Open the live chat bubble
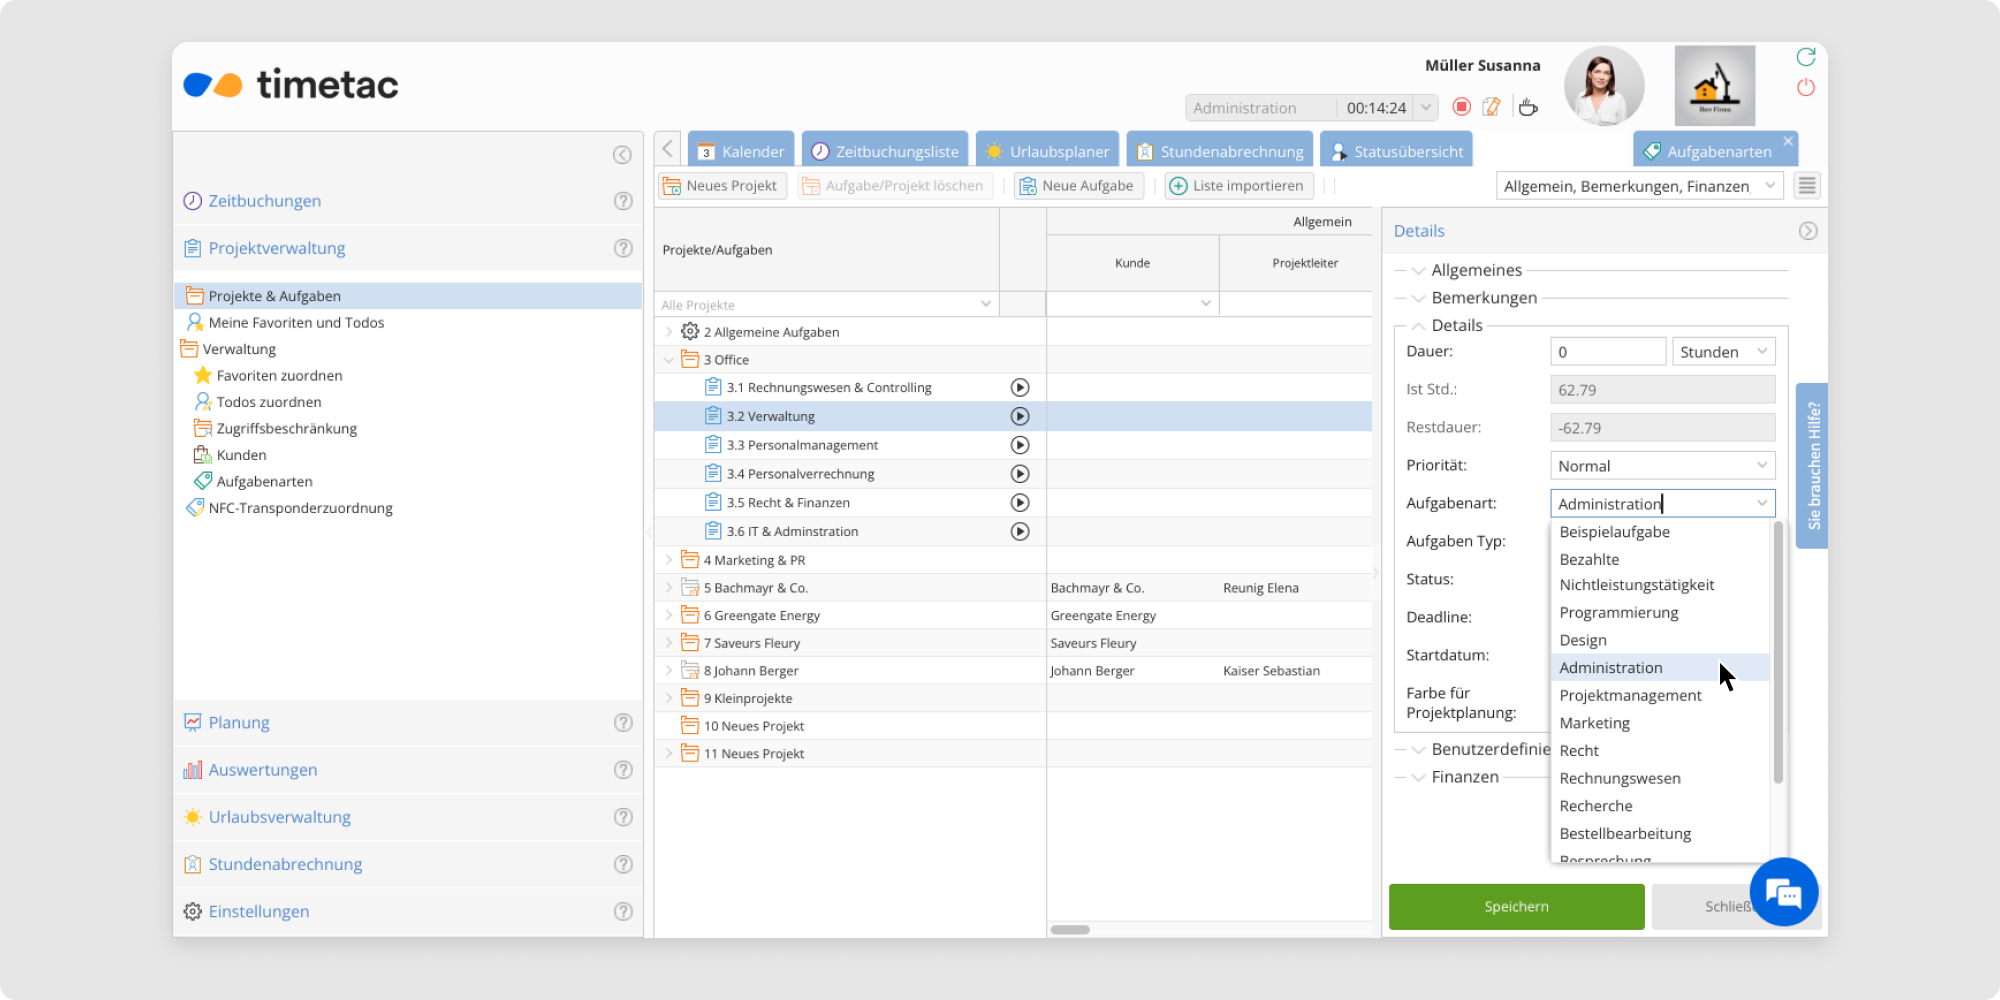This screenshot has height=1000, width=2000. coord(1783,892)
